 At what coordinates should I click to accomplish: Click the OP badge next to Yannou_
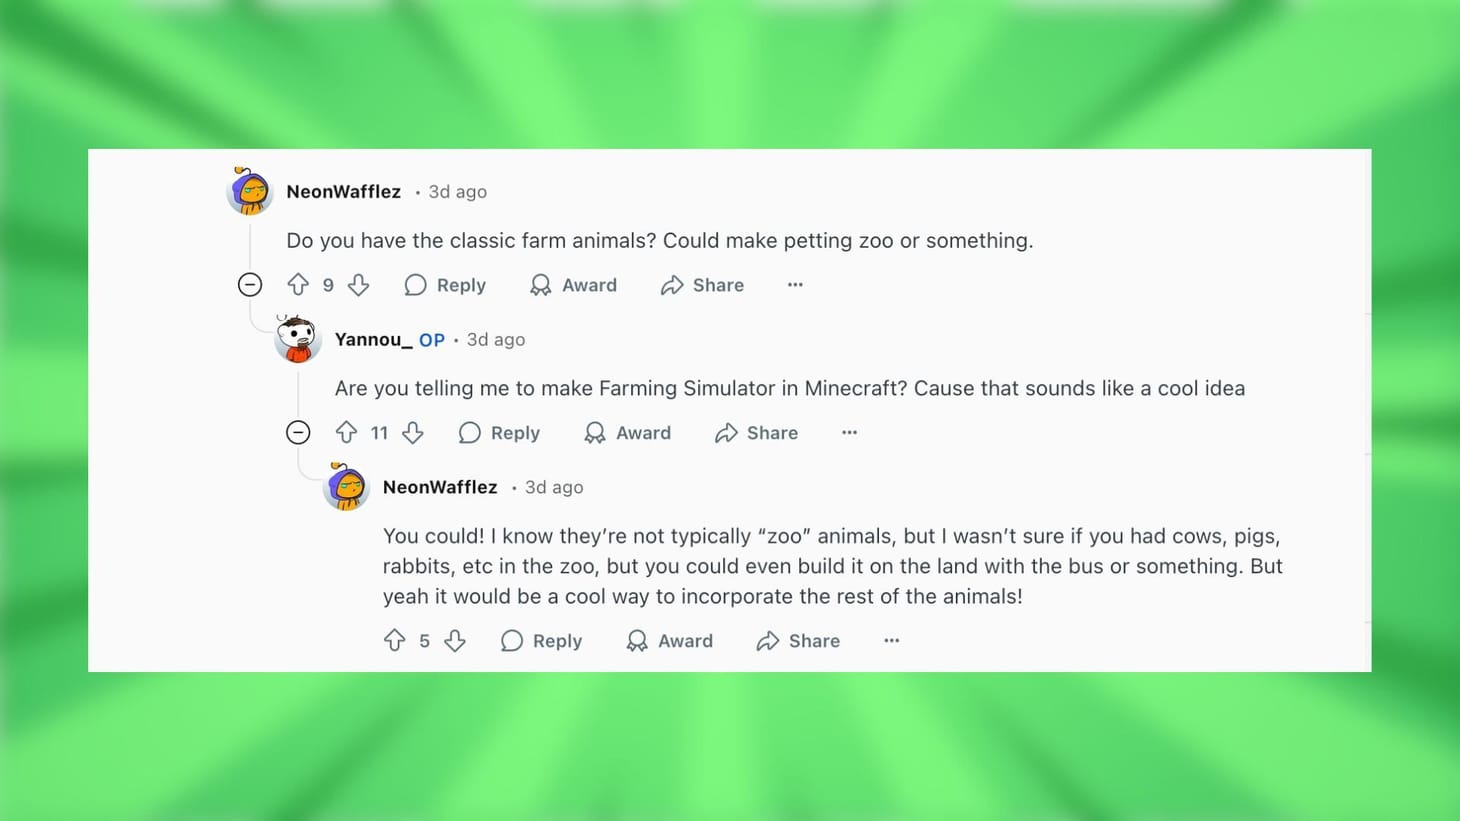point(432,338)
